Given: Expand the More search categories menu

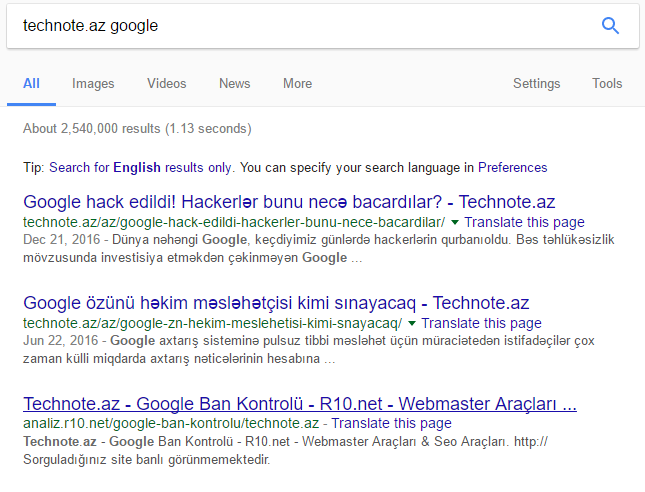Looking at the screenshot, I should pos(297,84).
